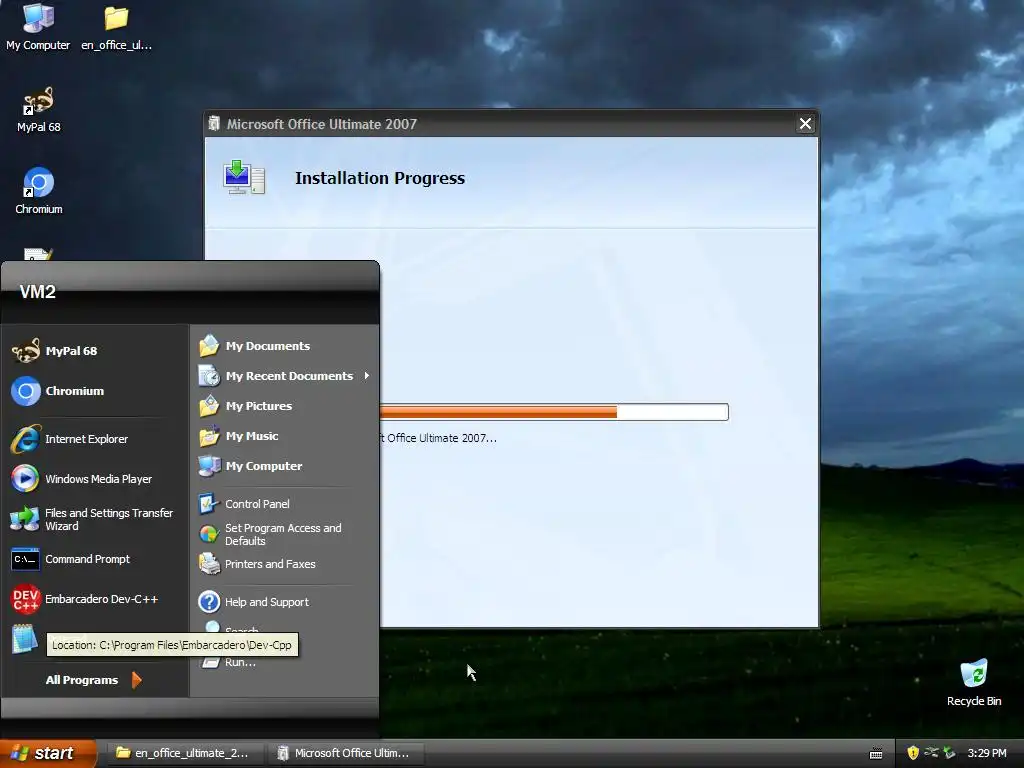Open My Computer desktop icon
Viewport: 1024px width, 768px height.
pyautogui.click(x=38, y=26)
